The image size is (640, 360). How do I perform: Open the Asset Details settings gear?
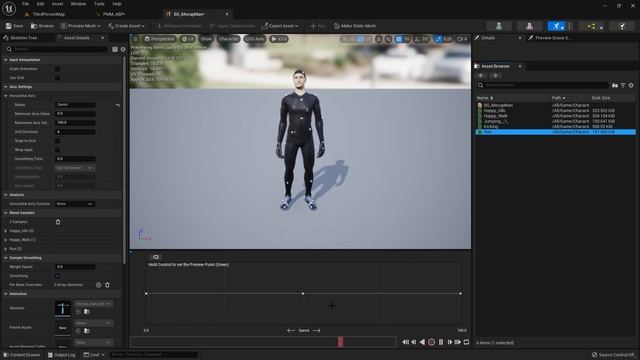click(123, 49)
